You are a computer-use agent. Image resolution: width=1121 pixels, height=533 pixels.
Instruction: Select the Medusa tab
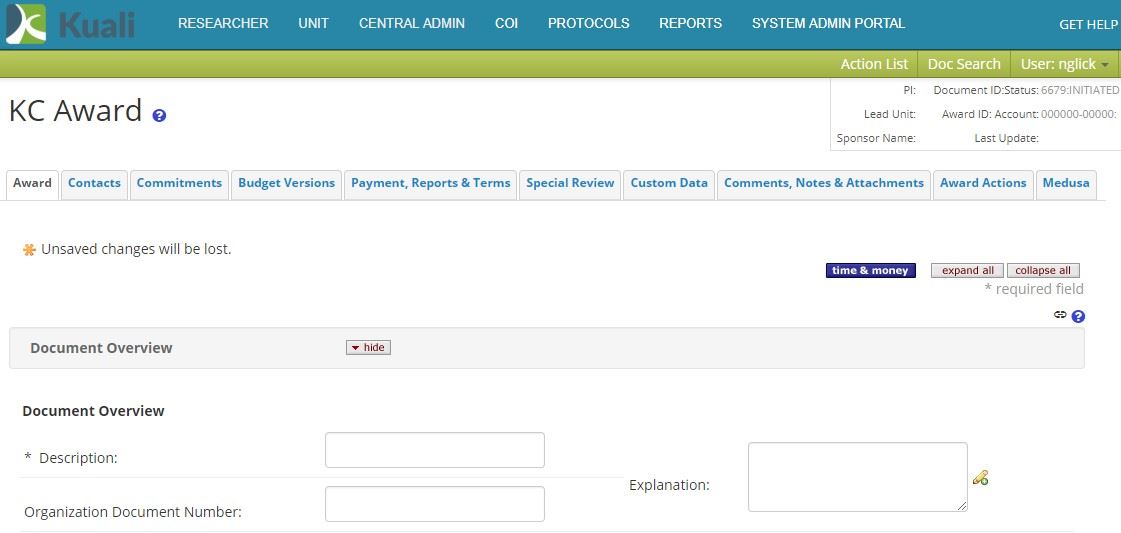(x=1065, y=183)
